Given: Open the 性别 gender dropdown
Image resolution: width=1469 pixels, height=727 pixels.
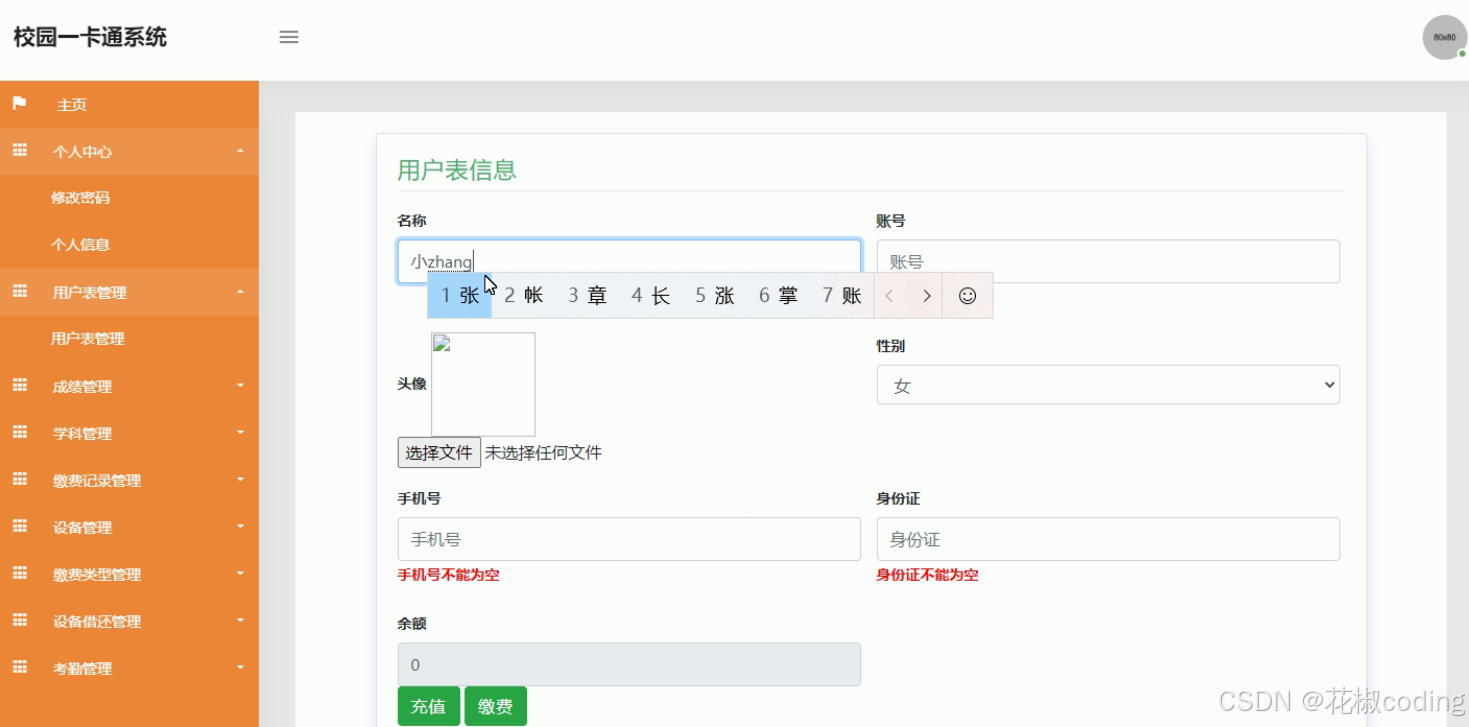Looking at the screenshot, I should [x=1107, y=384].
